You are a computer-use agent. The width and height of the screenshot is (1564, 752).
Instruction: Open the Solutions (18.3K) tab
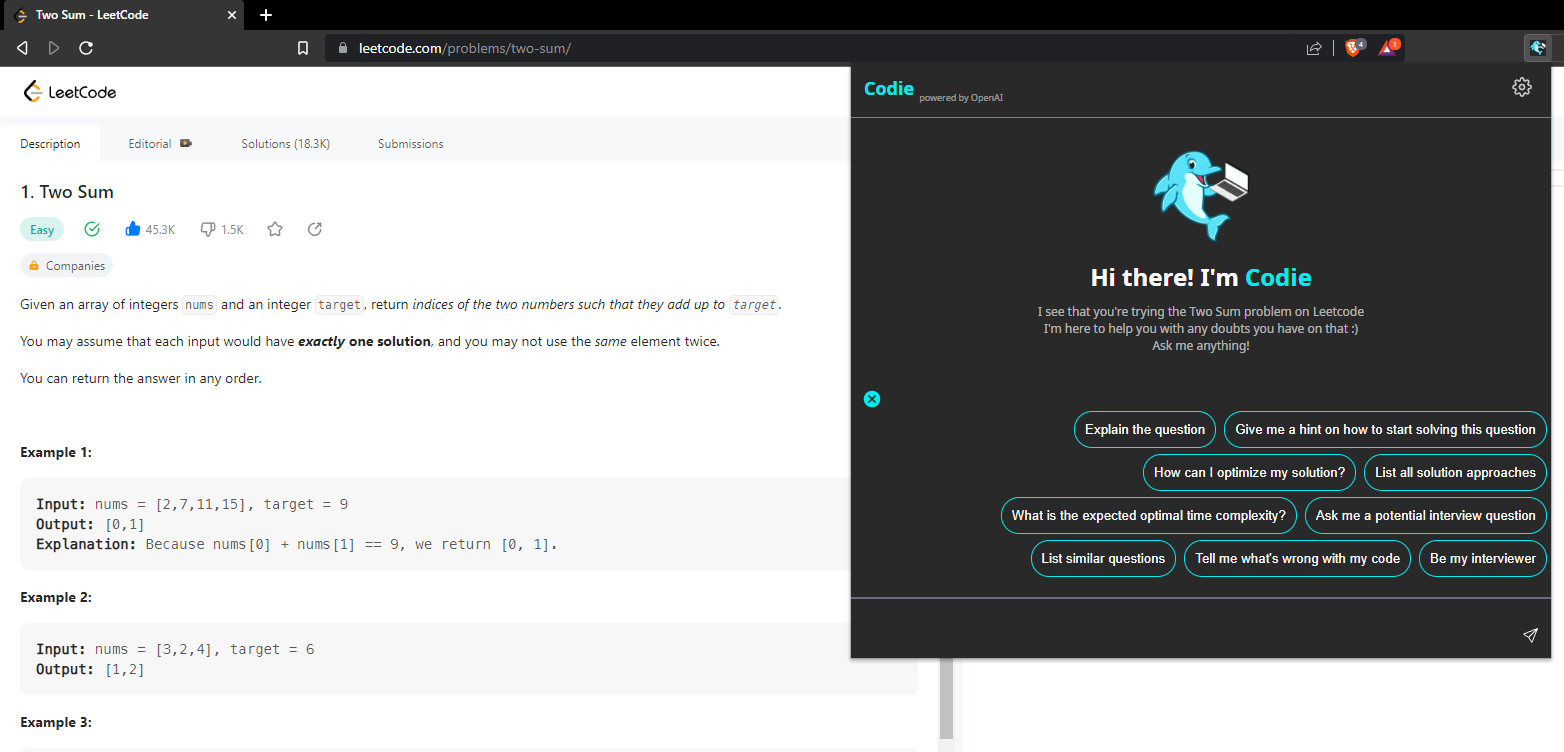285,144
